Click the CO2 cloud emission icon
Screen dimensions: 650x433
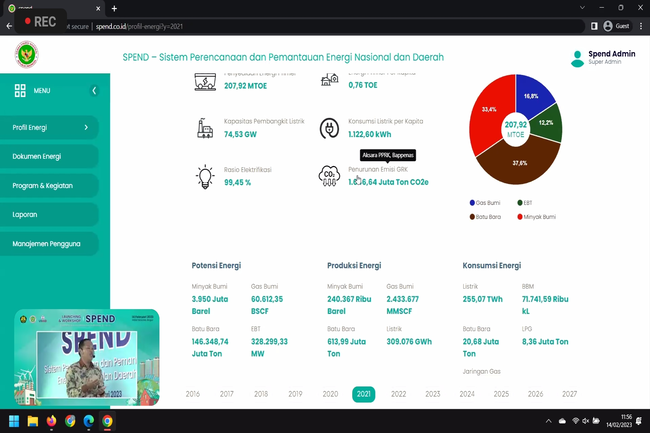[328, 177]
